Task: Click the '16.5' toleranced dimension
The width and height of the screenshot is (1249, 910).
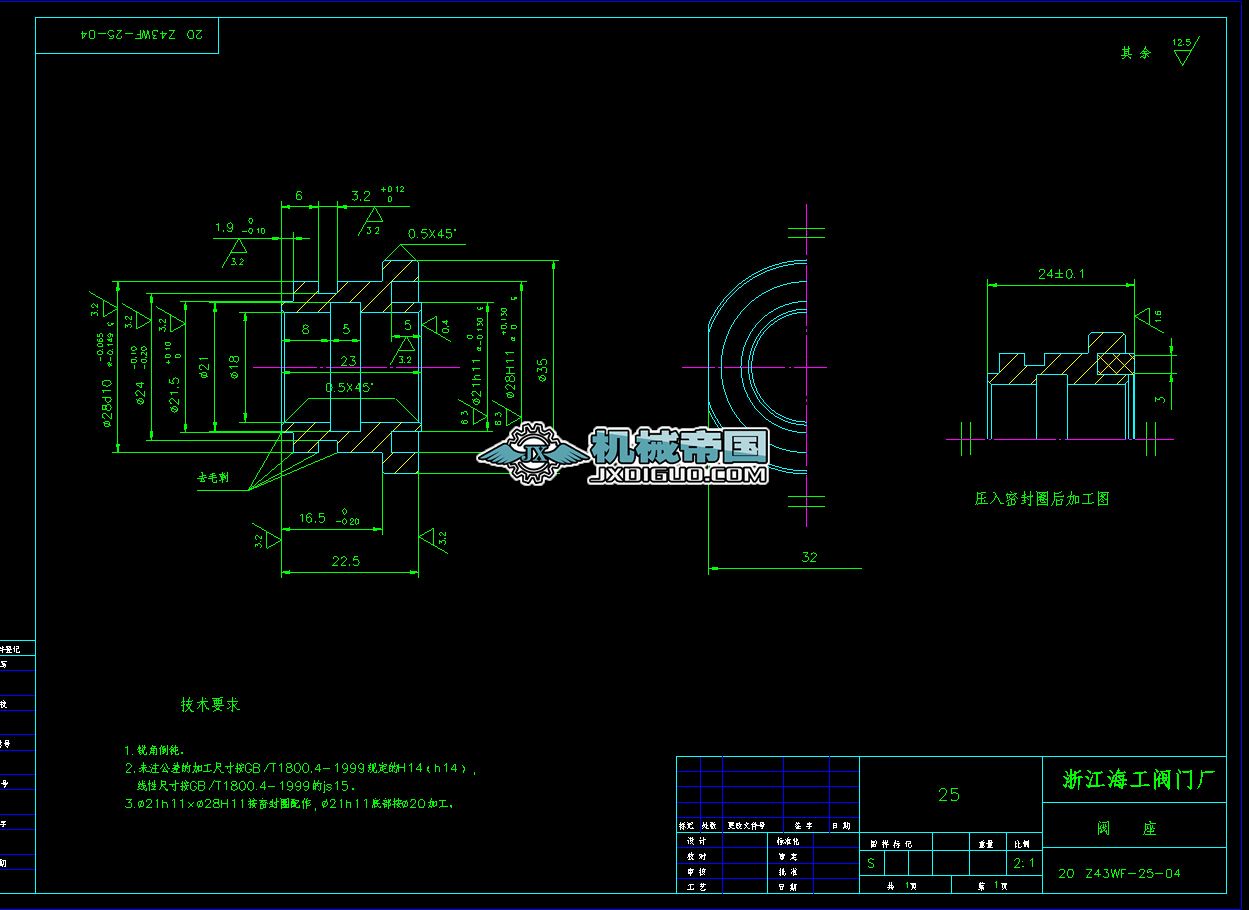Action: (330, 517)
